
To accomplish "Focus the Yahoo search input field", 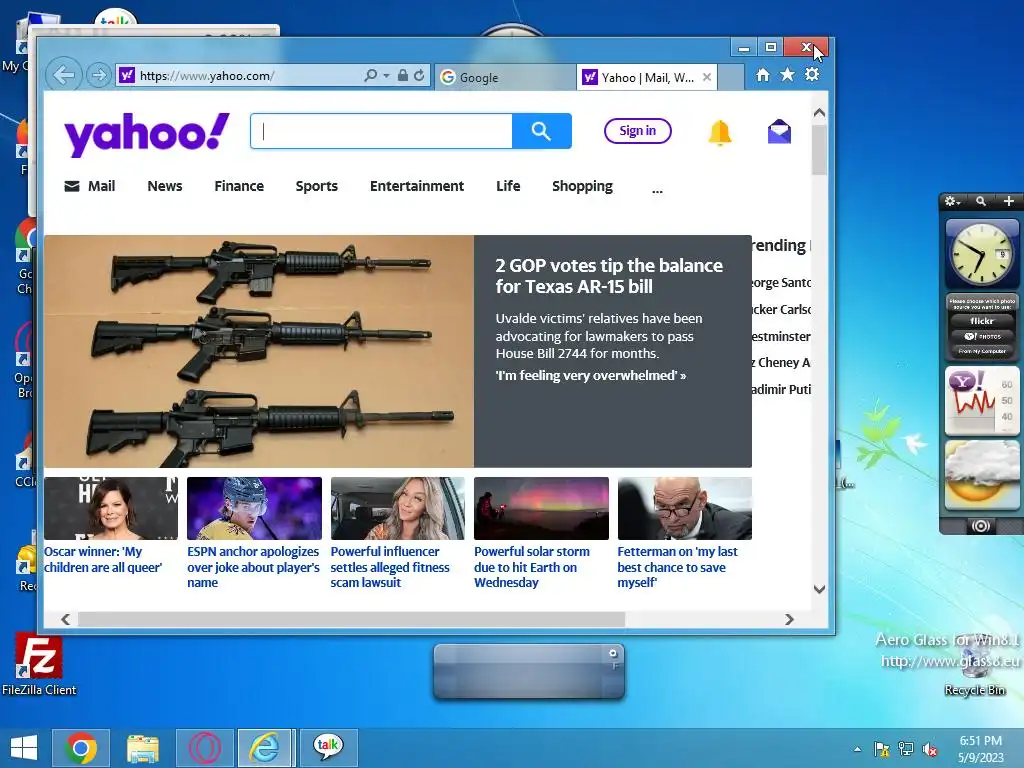I will point(381,131).
